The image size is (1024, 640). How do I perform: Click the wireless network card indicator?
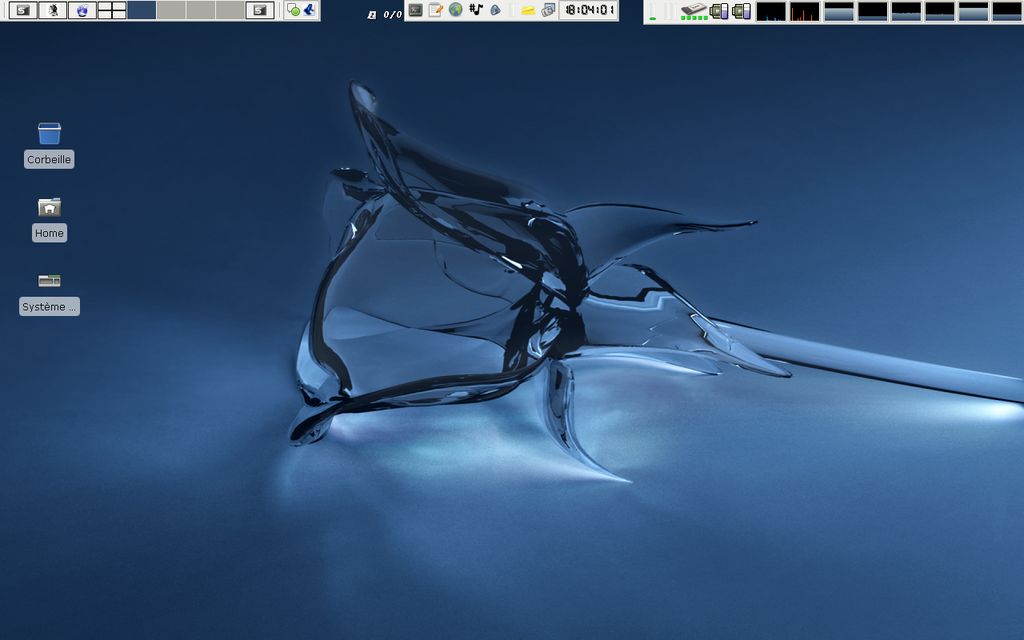(x=694, y=11)
